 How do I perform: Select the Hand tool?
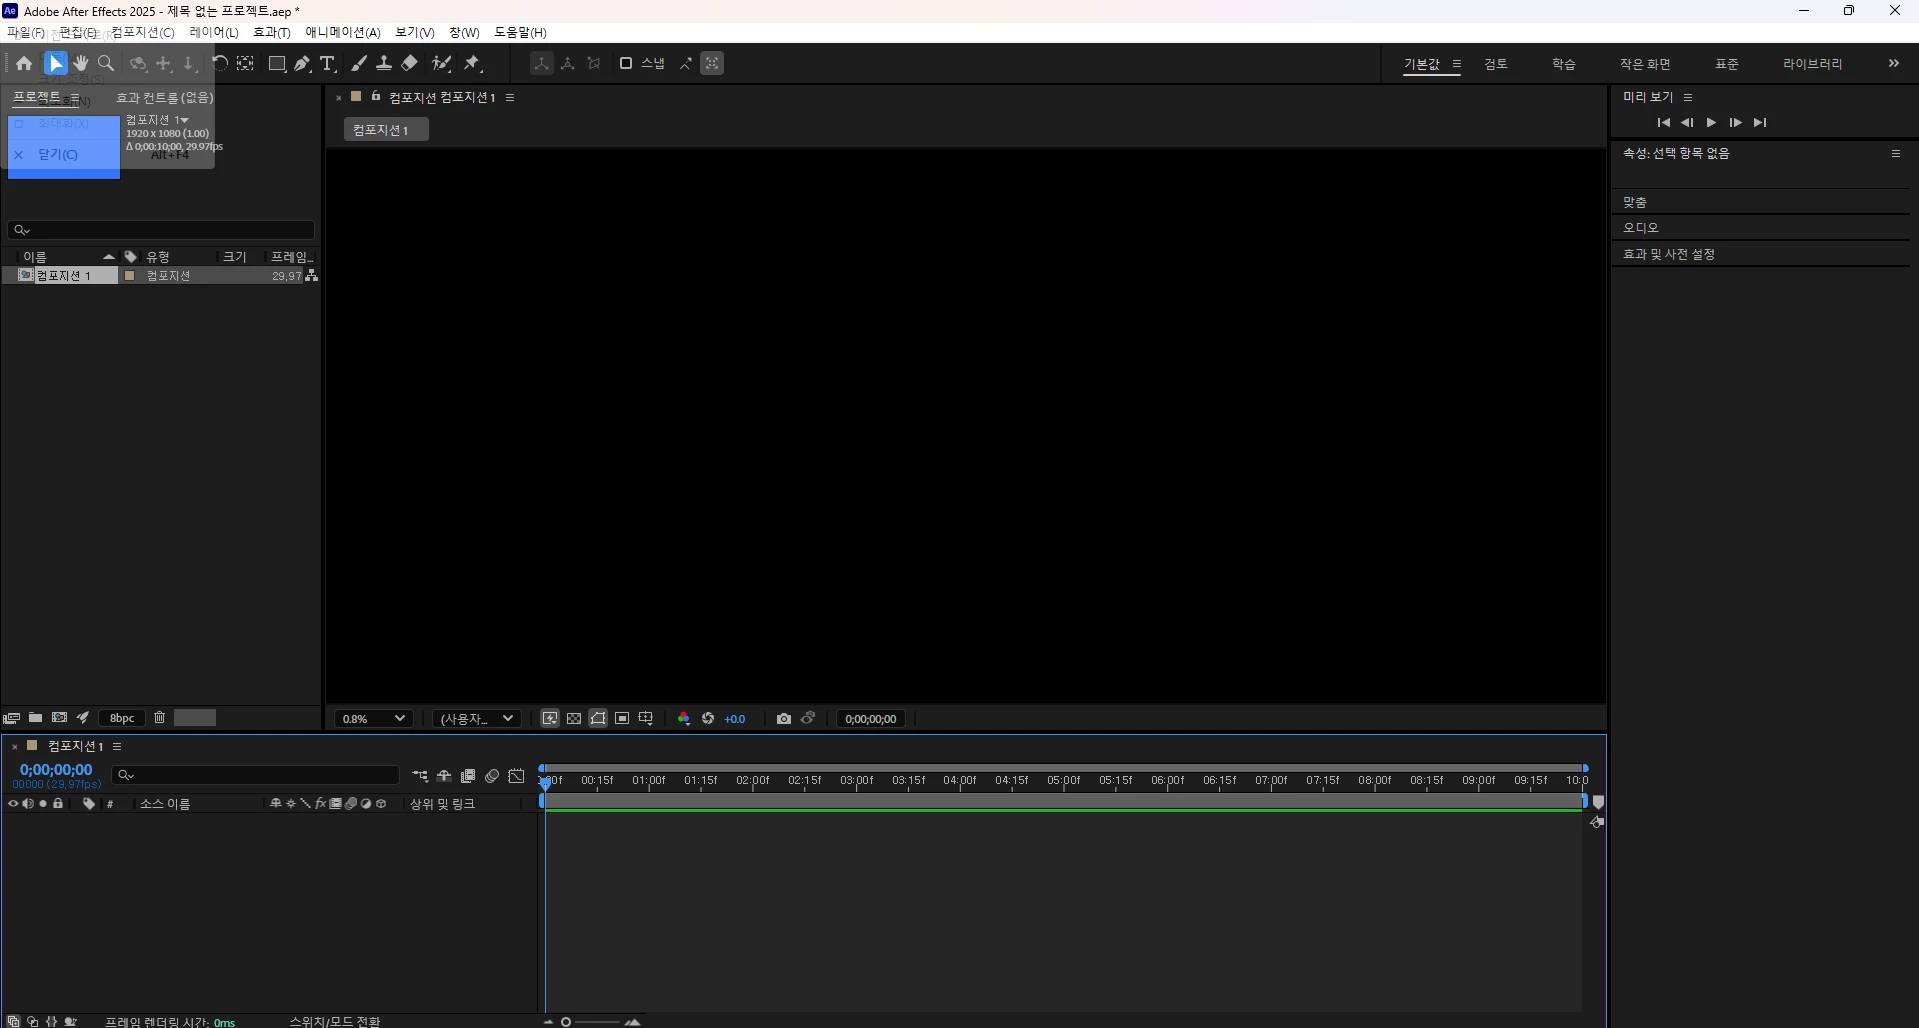pyautogui.click(x=81, y=63)
